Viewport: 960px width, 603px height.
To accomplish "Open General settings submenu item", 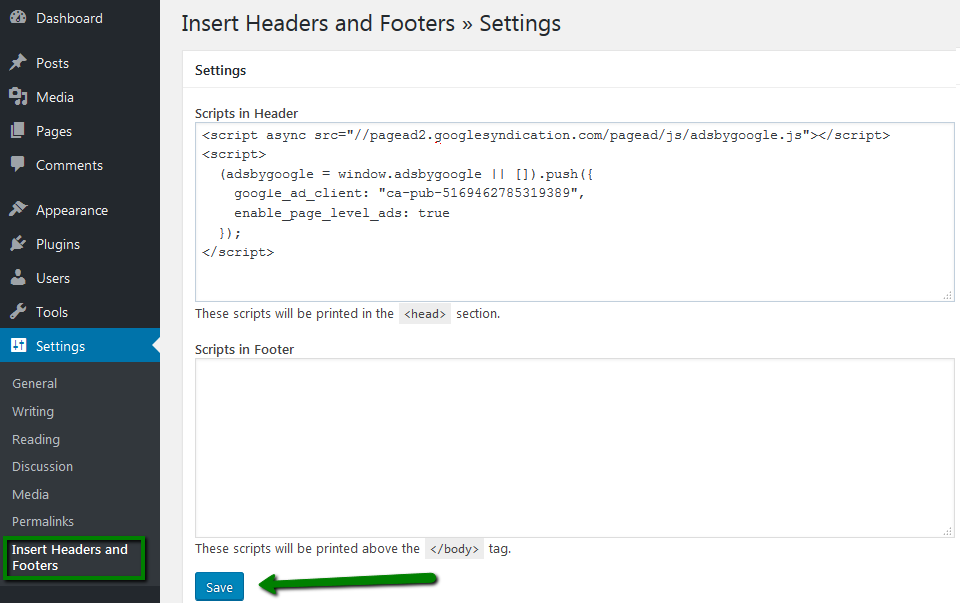I will coord(34,384).
